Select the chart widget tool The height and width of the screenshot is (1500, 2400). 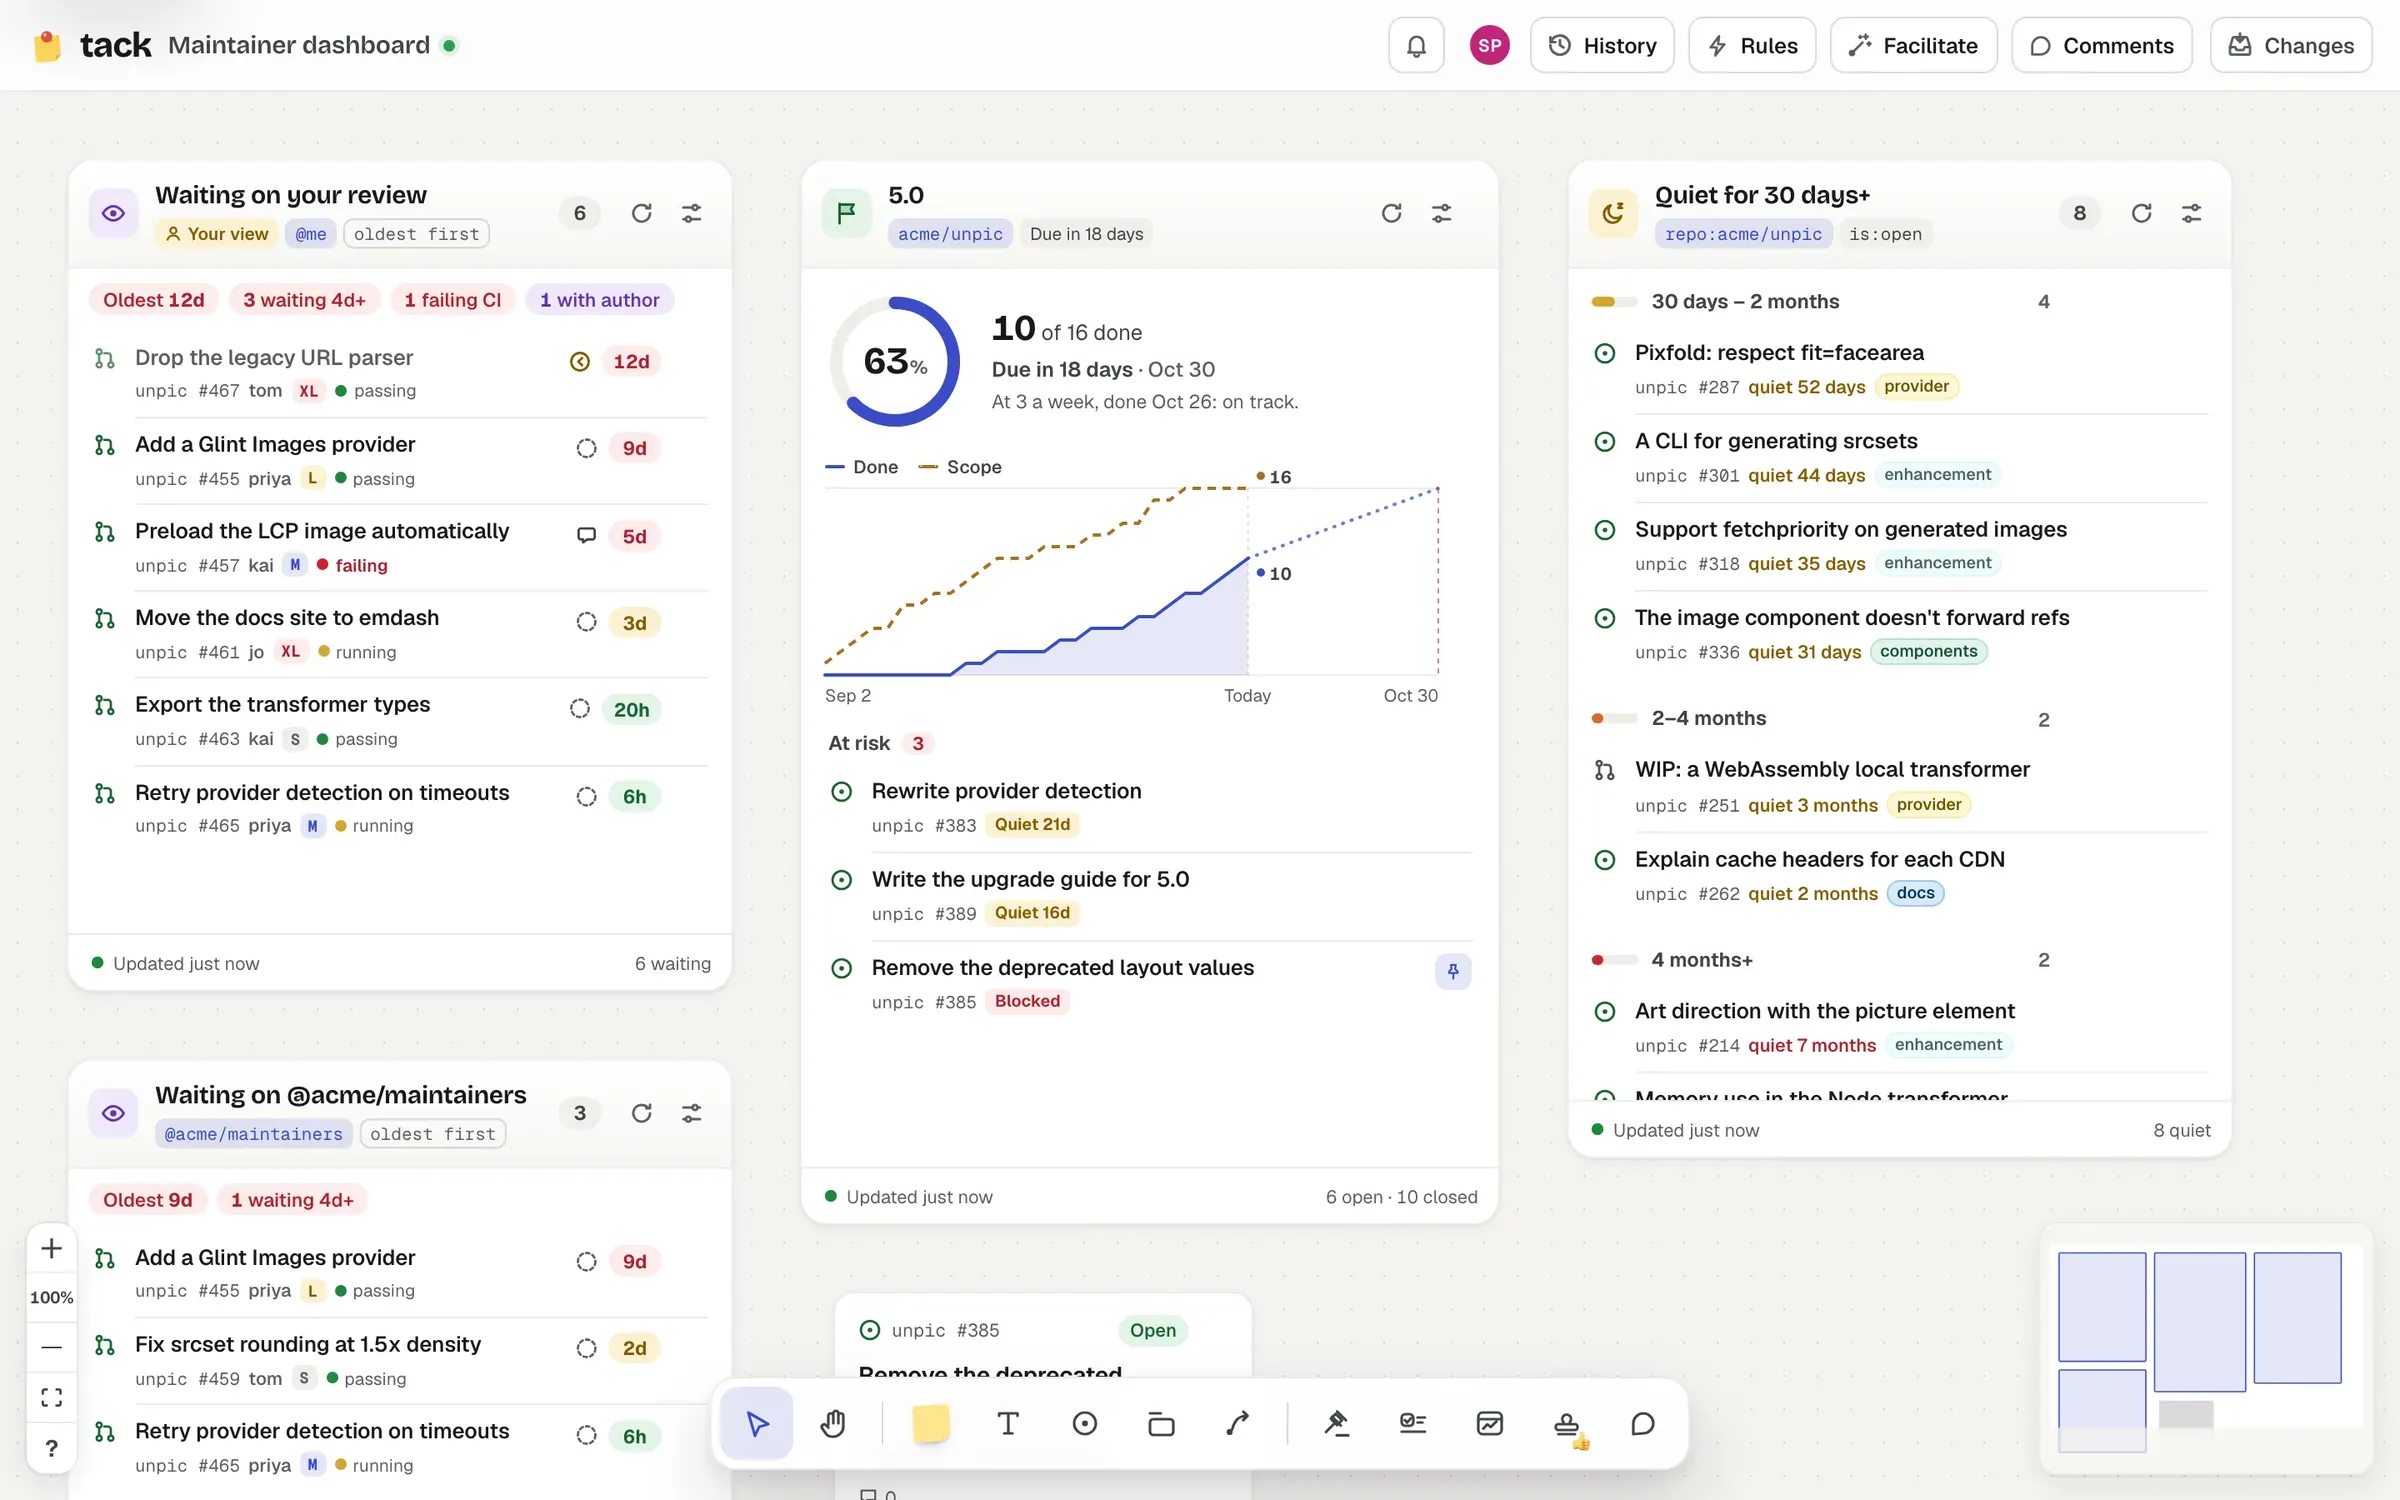(x=1490, y=1423)
